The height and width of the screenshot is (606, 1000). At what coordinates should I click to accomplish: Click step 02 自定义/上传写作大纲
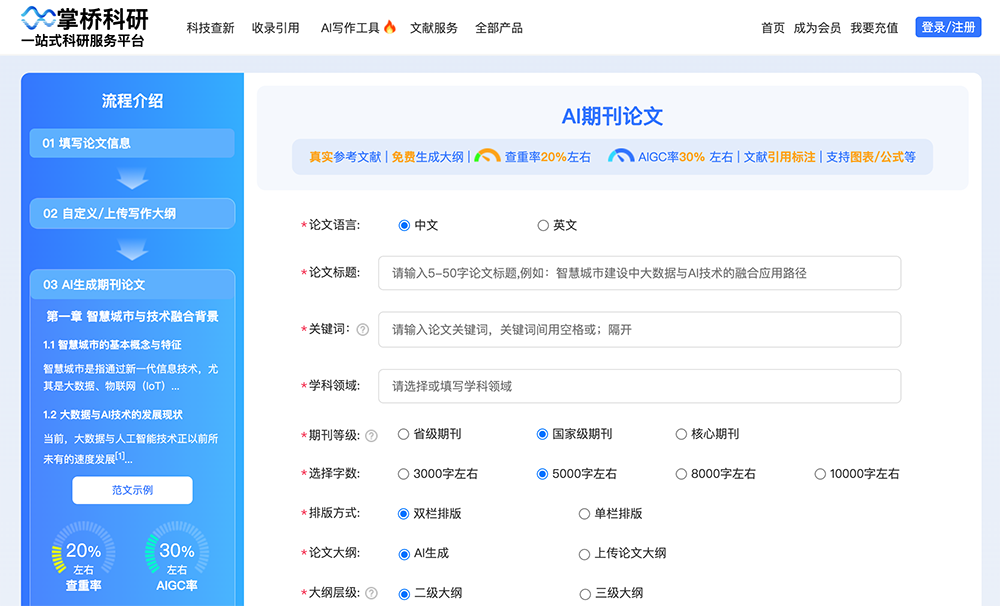(132, 213)
